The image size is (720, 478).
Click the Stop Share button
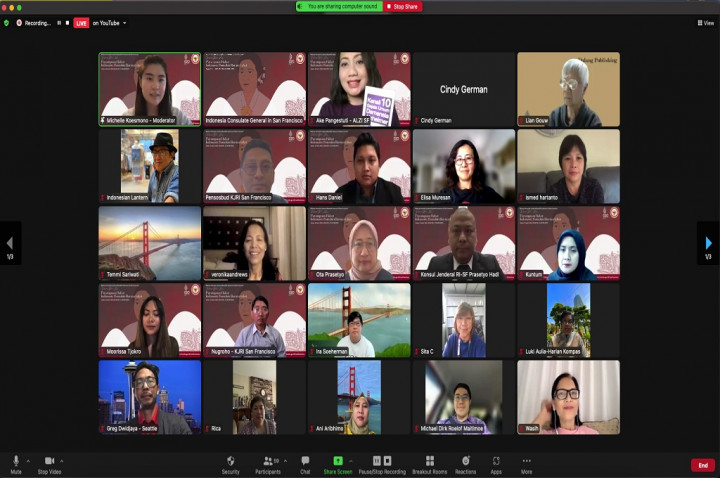[403, 6]
